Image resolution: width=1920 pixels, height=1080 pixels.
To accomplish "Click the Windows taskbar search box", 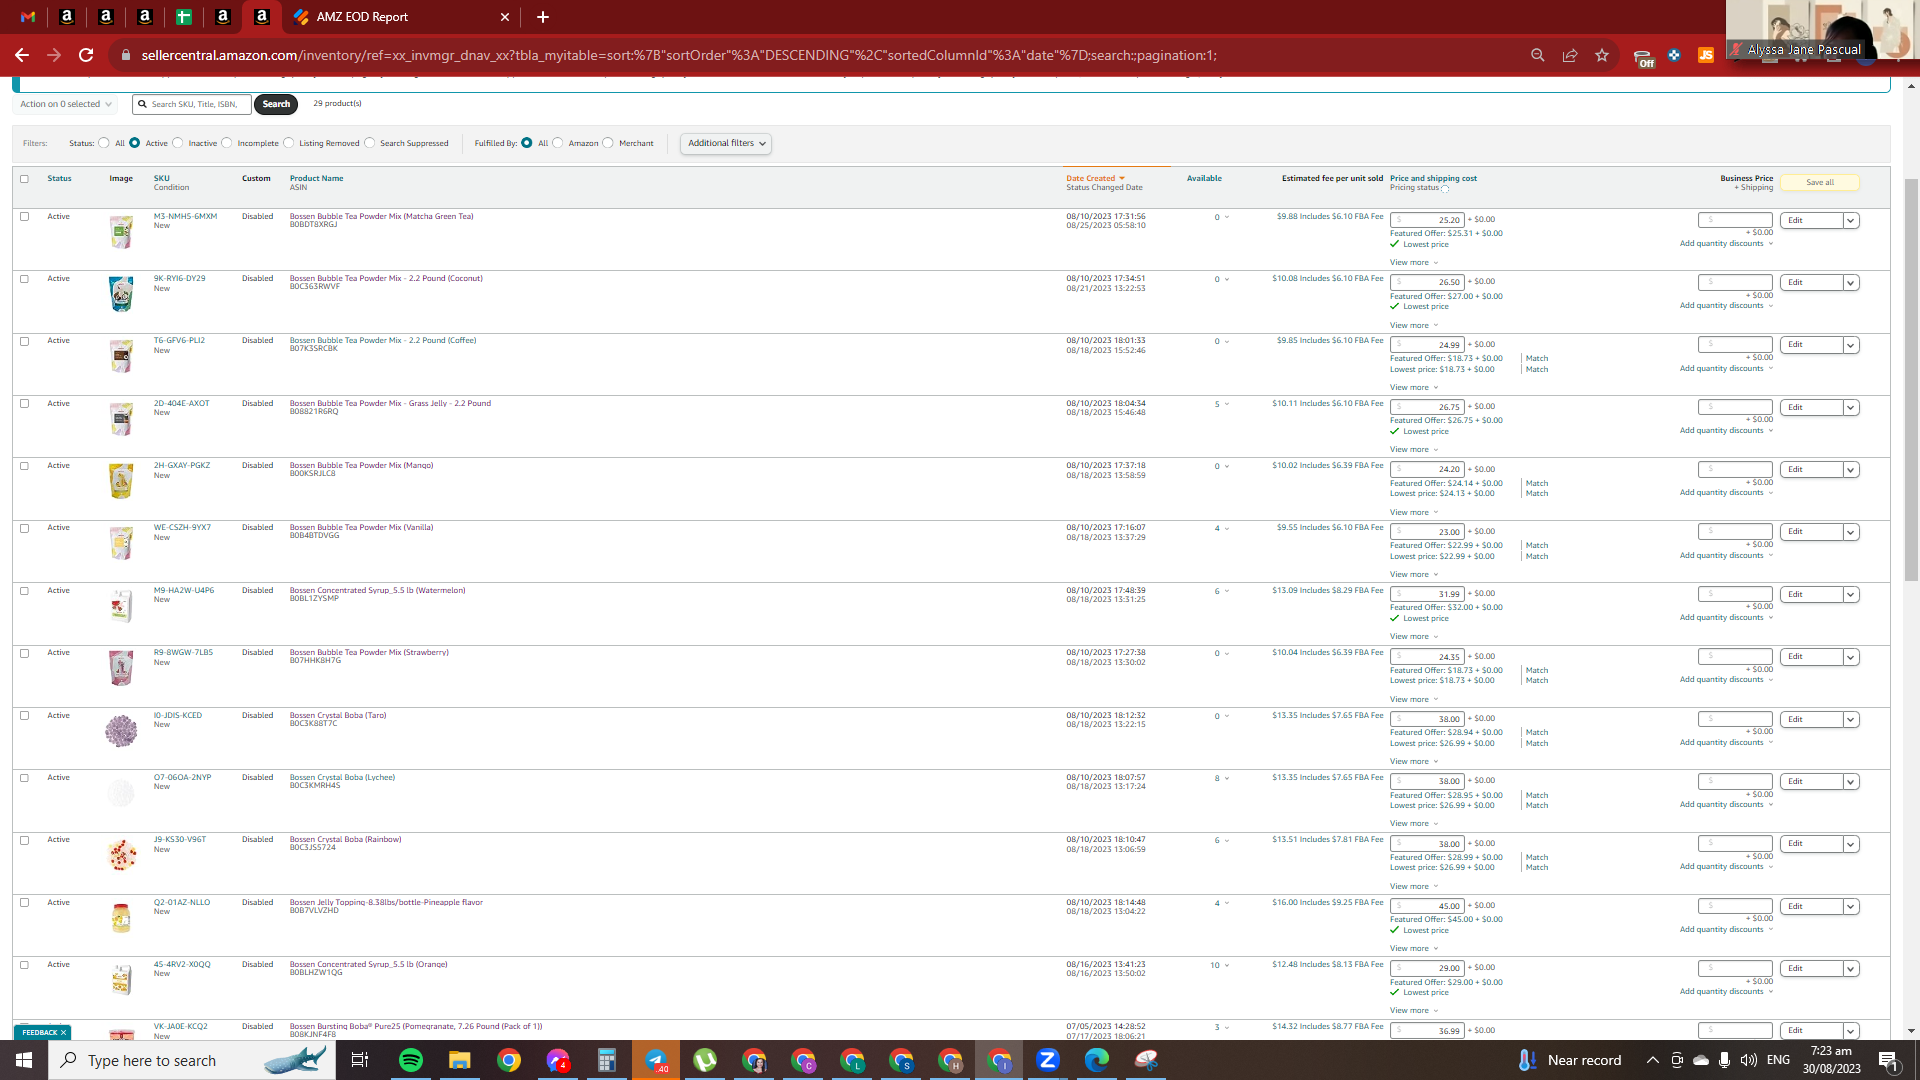I will click(x=190, y=1060).
